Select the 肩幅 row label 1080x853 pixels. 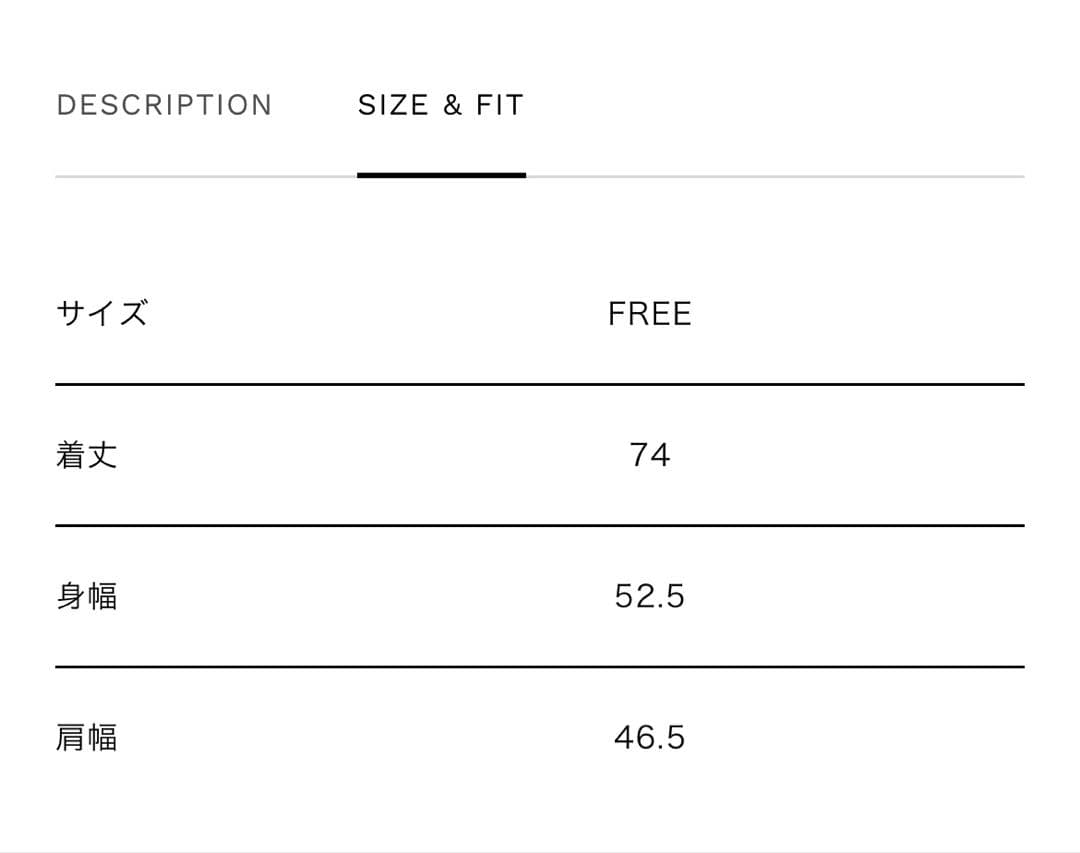coord(87,738)
